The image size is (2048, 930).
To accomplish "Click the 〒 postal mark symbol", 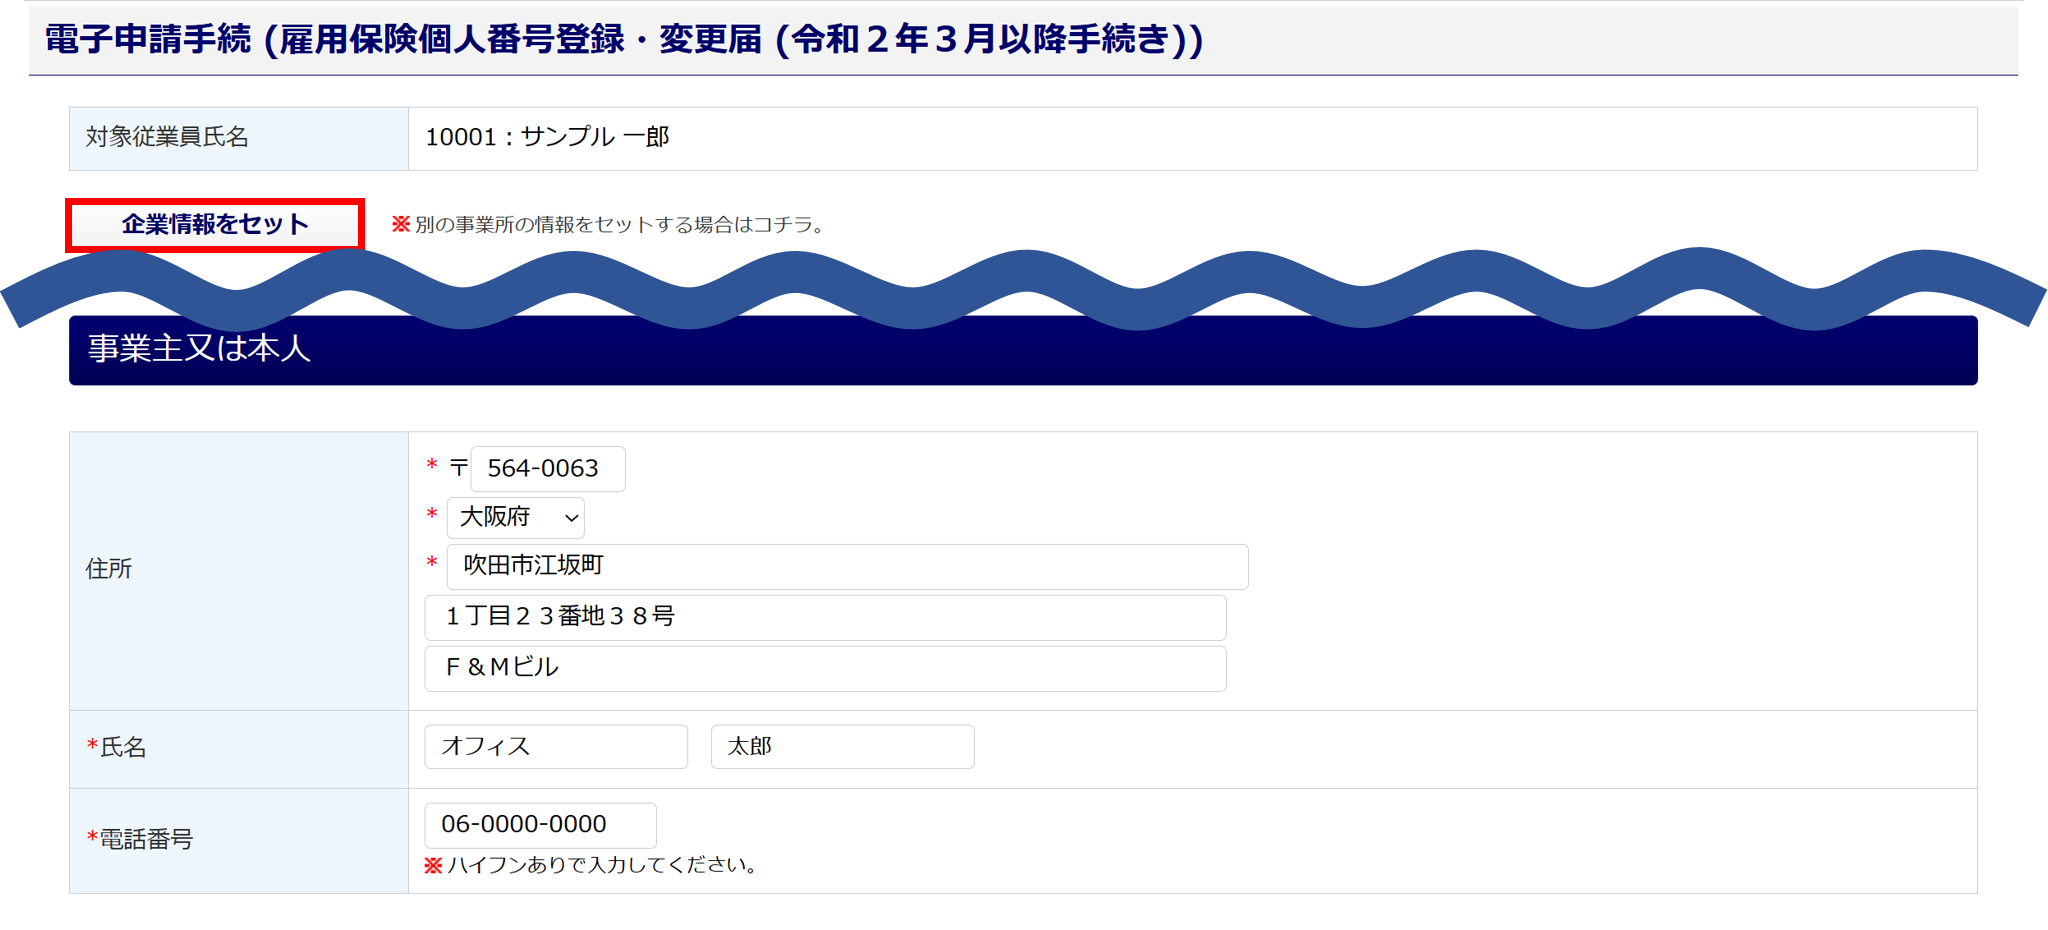I will [459, 468].
